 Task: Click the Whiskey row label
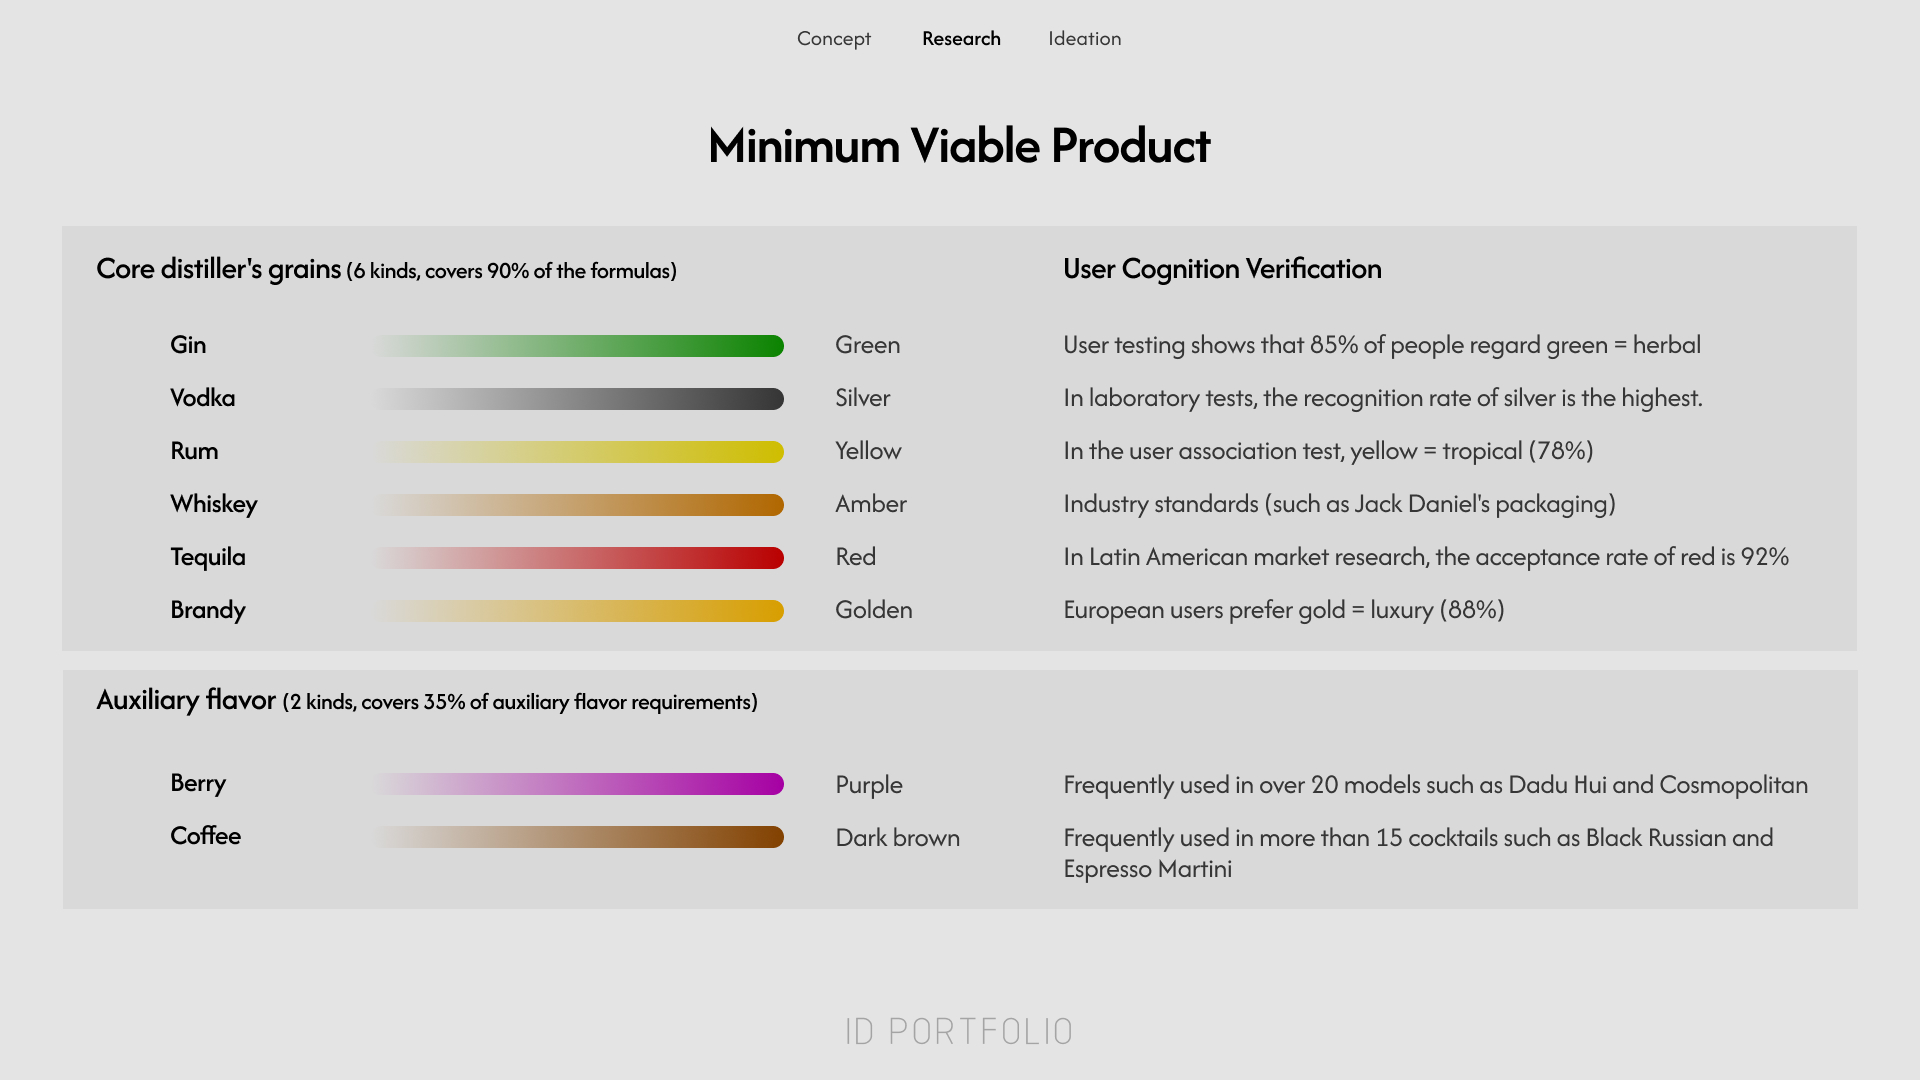[x=214, y=504]
